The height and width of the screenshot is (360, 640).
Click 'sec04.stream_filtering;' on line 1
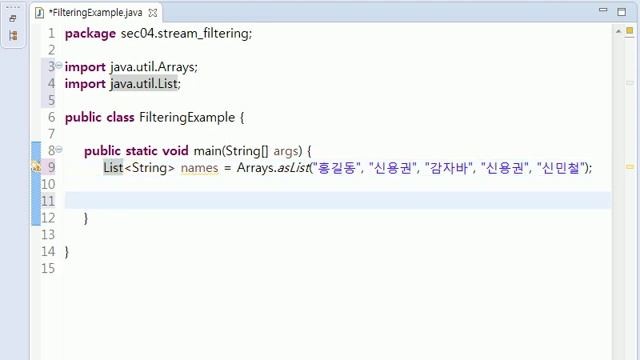point(187,33)
